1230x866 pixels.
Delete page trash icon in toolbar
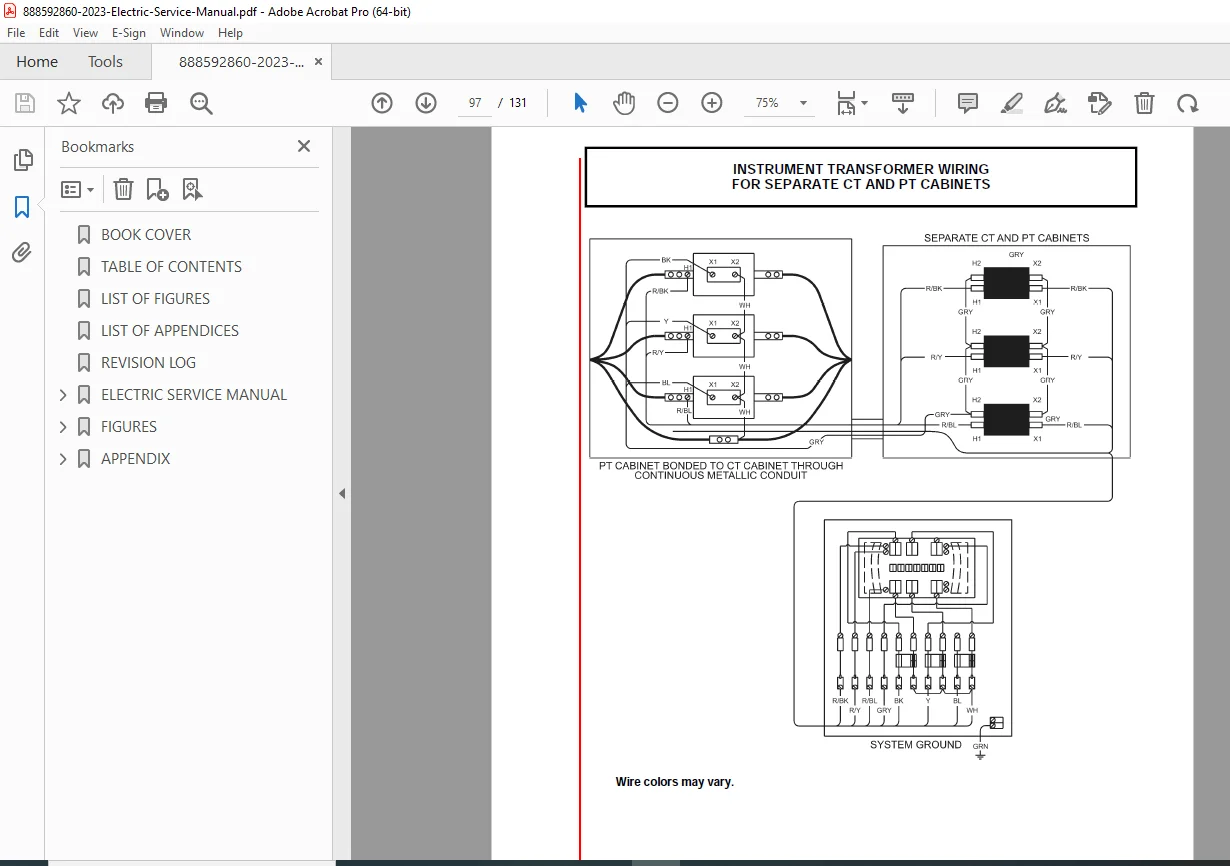[1144, 103]
